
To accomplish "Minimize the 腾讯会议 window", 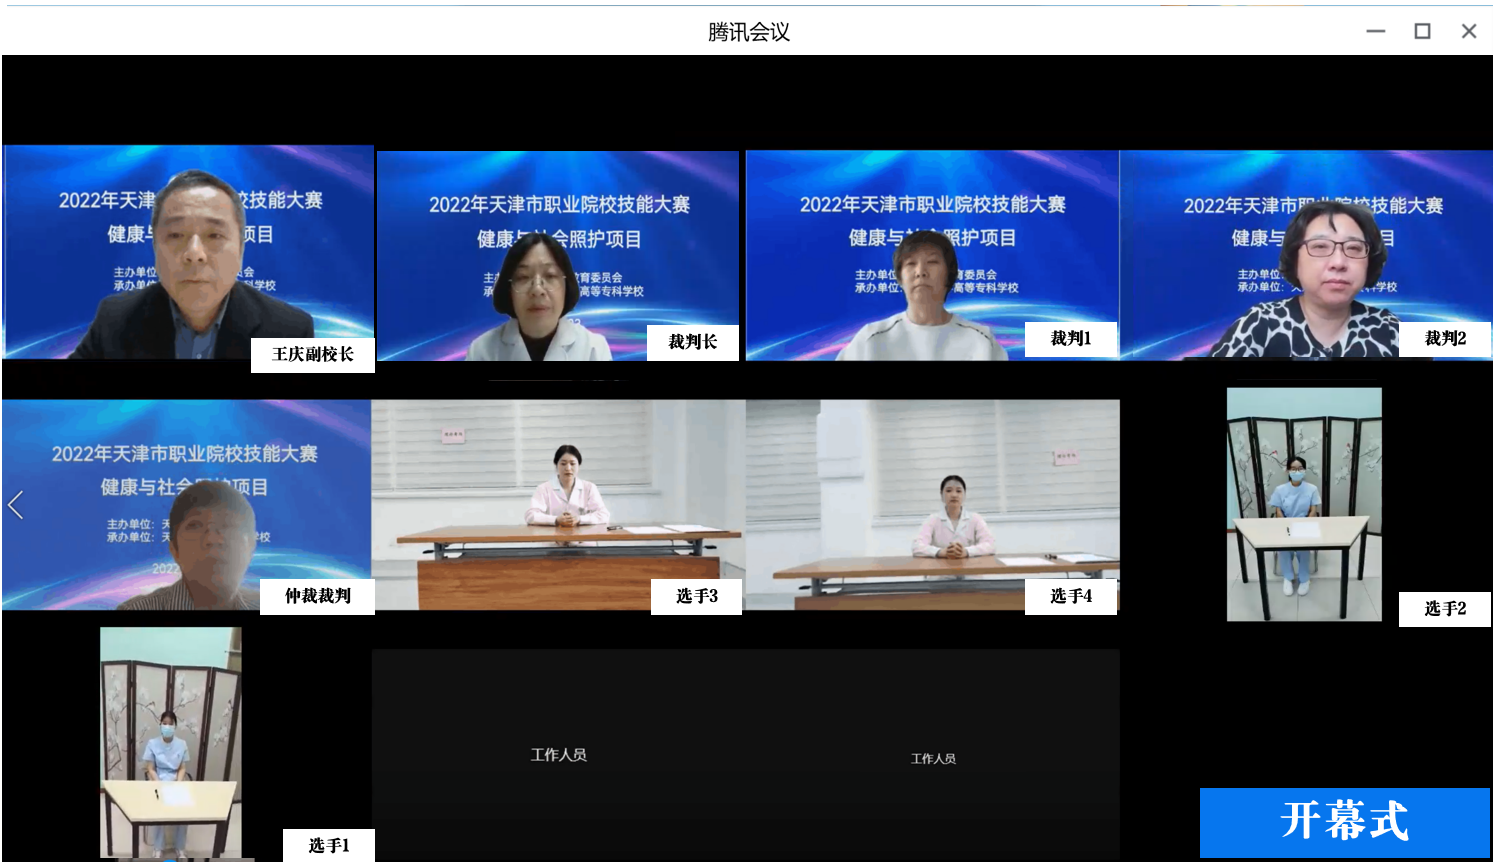I will 1376,31.
